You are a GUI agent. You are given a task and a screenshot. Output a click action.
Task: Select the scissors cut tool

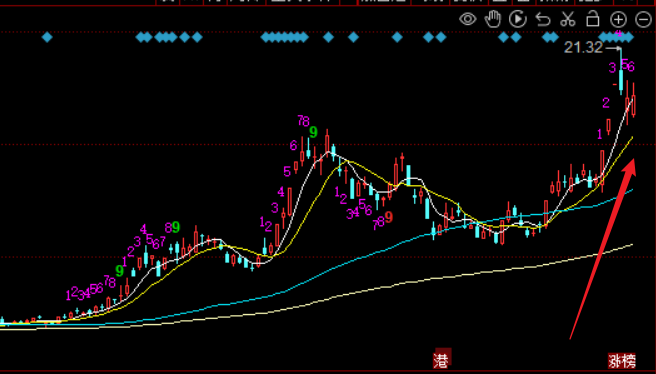click(568, 19)
